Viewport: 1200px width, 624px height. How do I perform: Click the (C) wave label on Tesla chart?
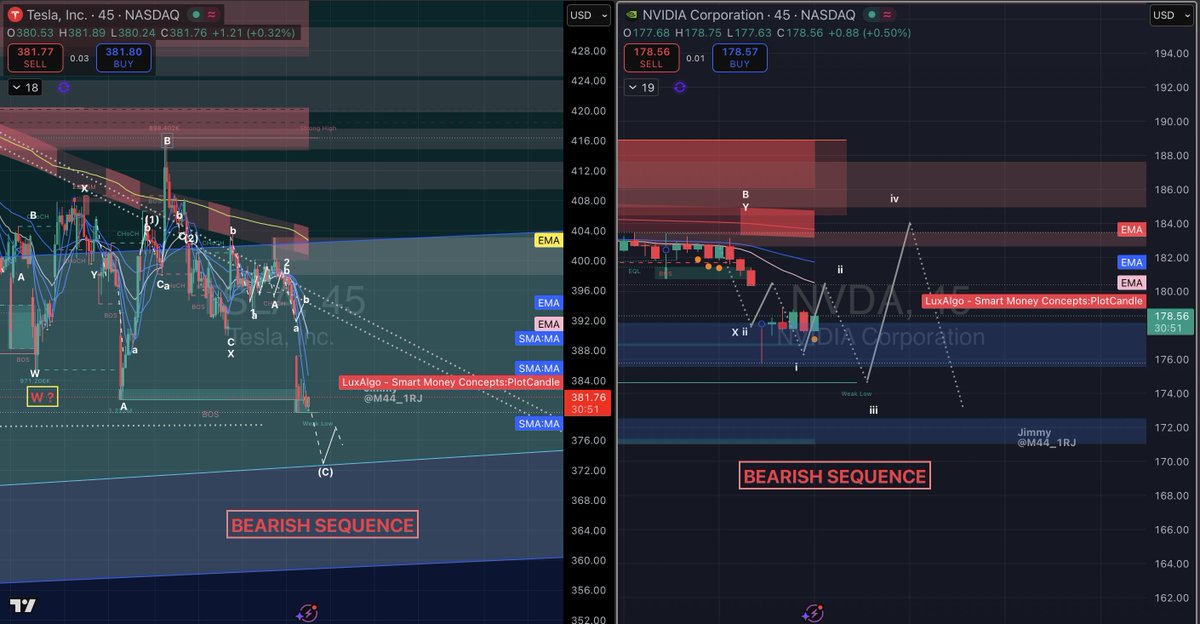click(x=325, y=472)
